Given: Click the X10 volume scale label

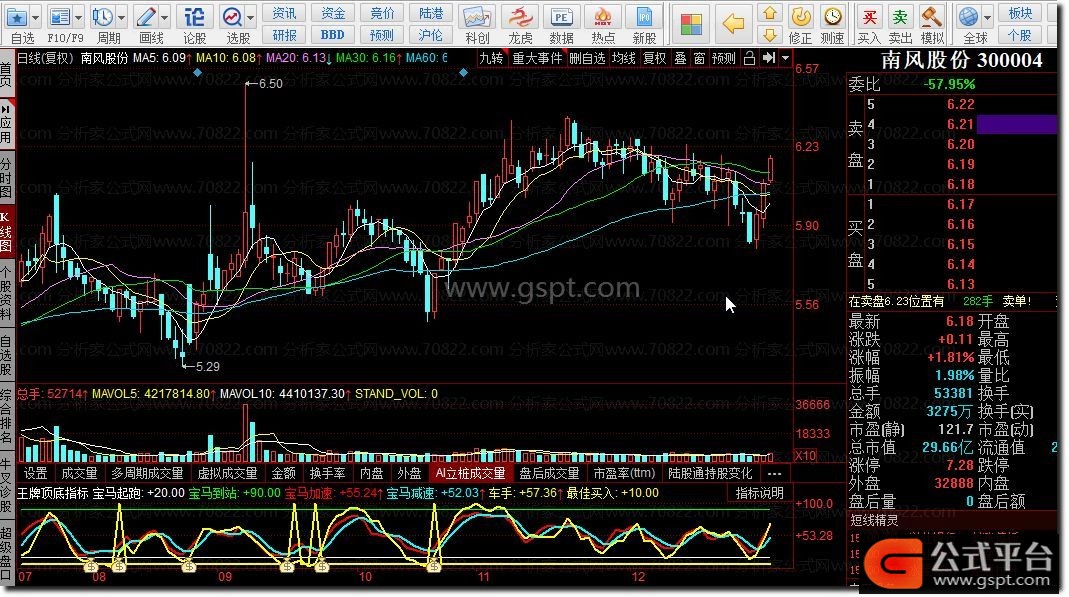Looking at the screenshot, I should [x=805, y=455].
